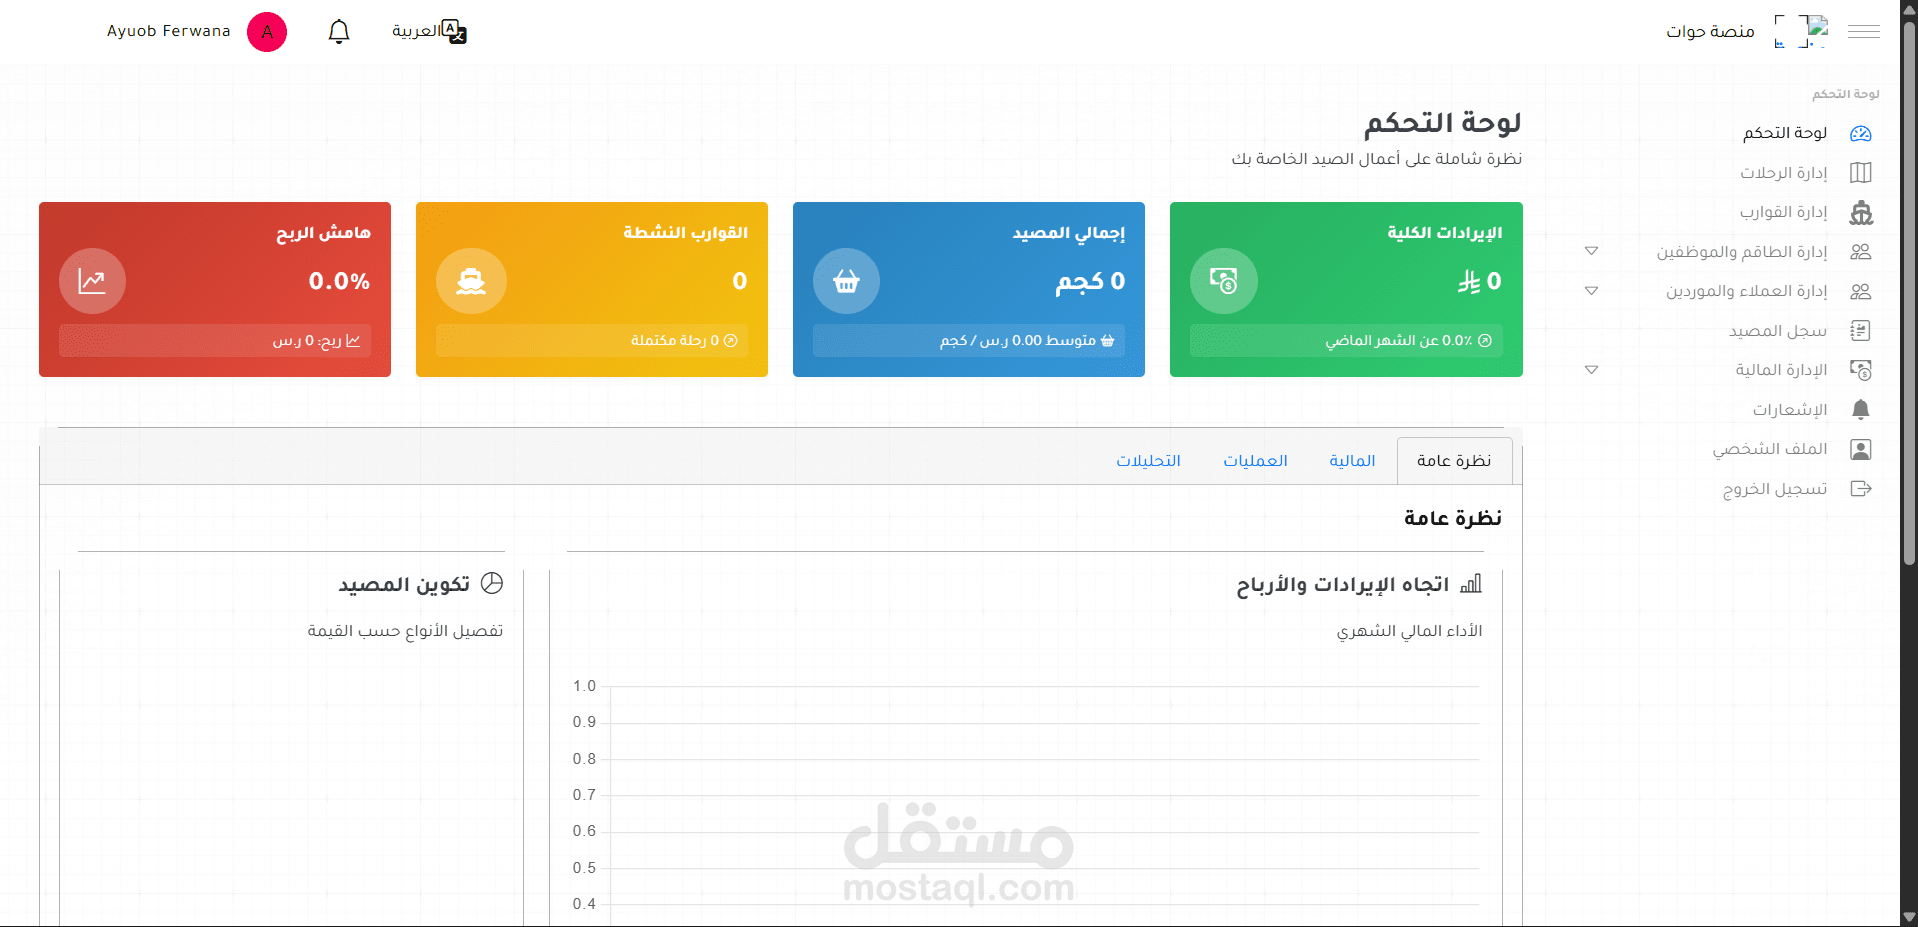The width and height of the screenshot is (1918, 927).
Task: Open الملف الشخصي in the sidebar
Action: pyautogui.click(x=1770, y=449)
